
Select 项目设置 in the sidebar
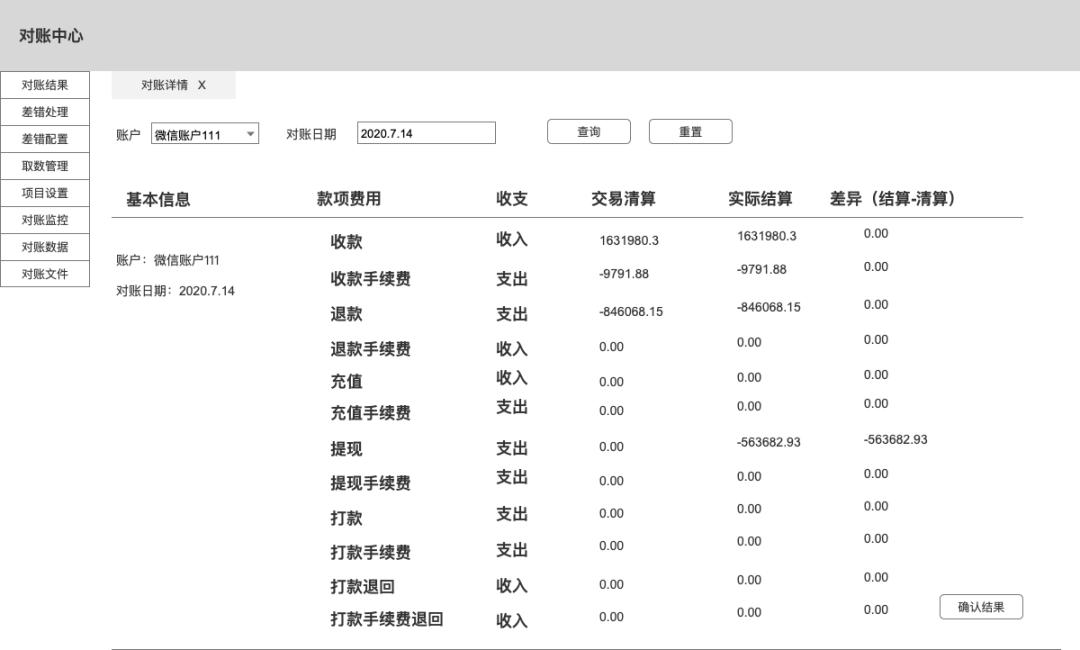point(44,192)
